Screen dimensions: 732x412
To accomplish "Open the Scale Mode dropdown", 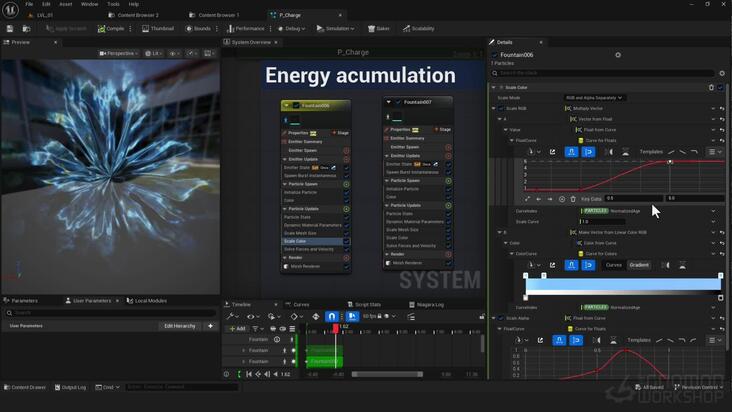I will tap(594, 98).
